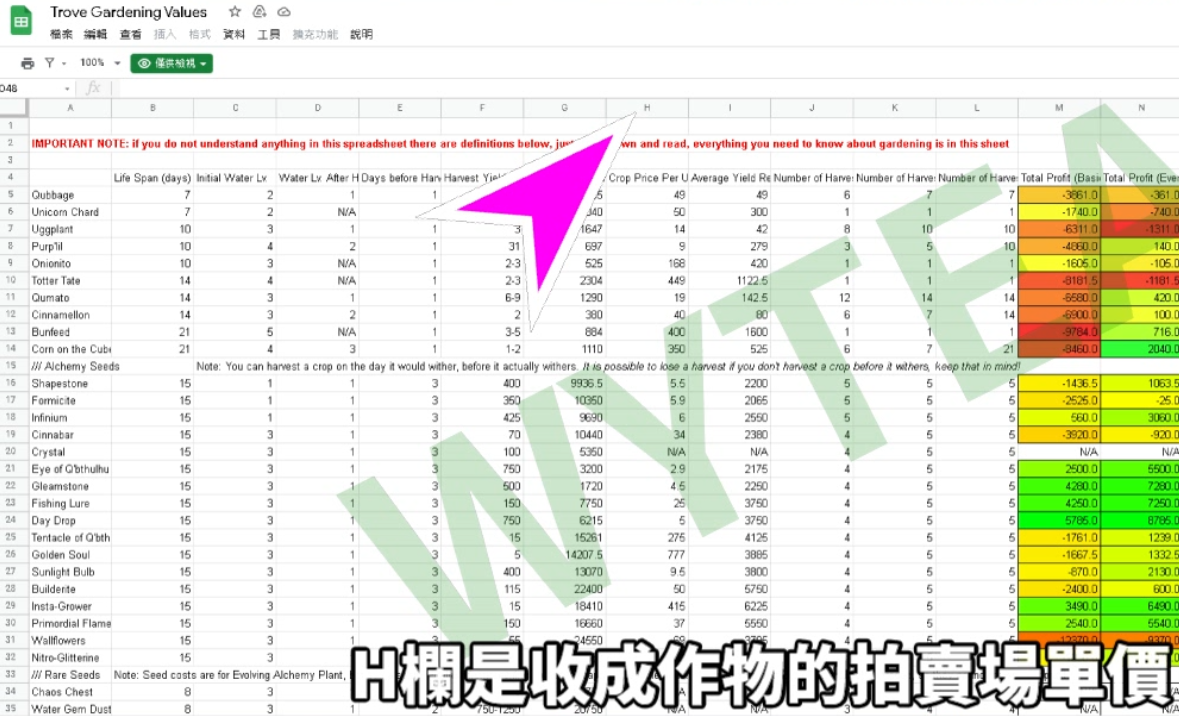The image size is (1179, 716).
Task: Select column L header
Action: 977,108
